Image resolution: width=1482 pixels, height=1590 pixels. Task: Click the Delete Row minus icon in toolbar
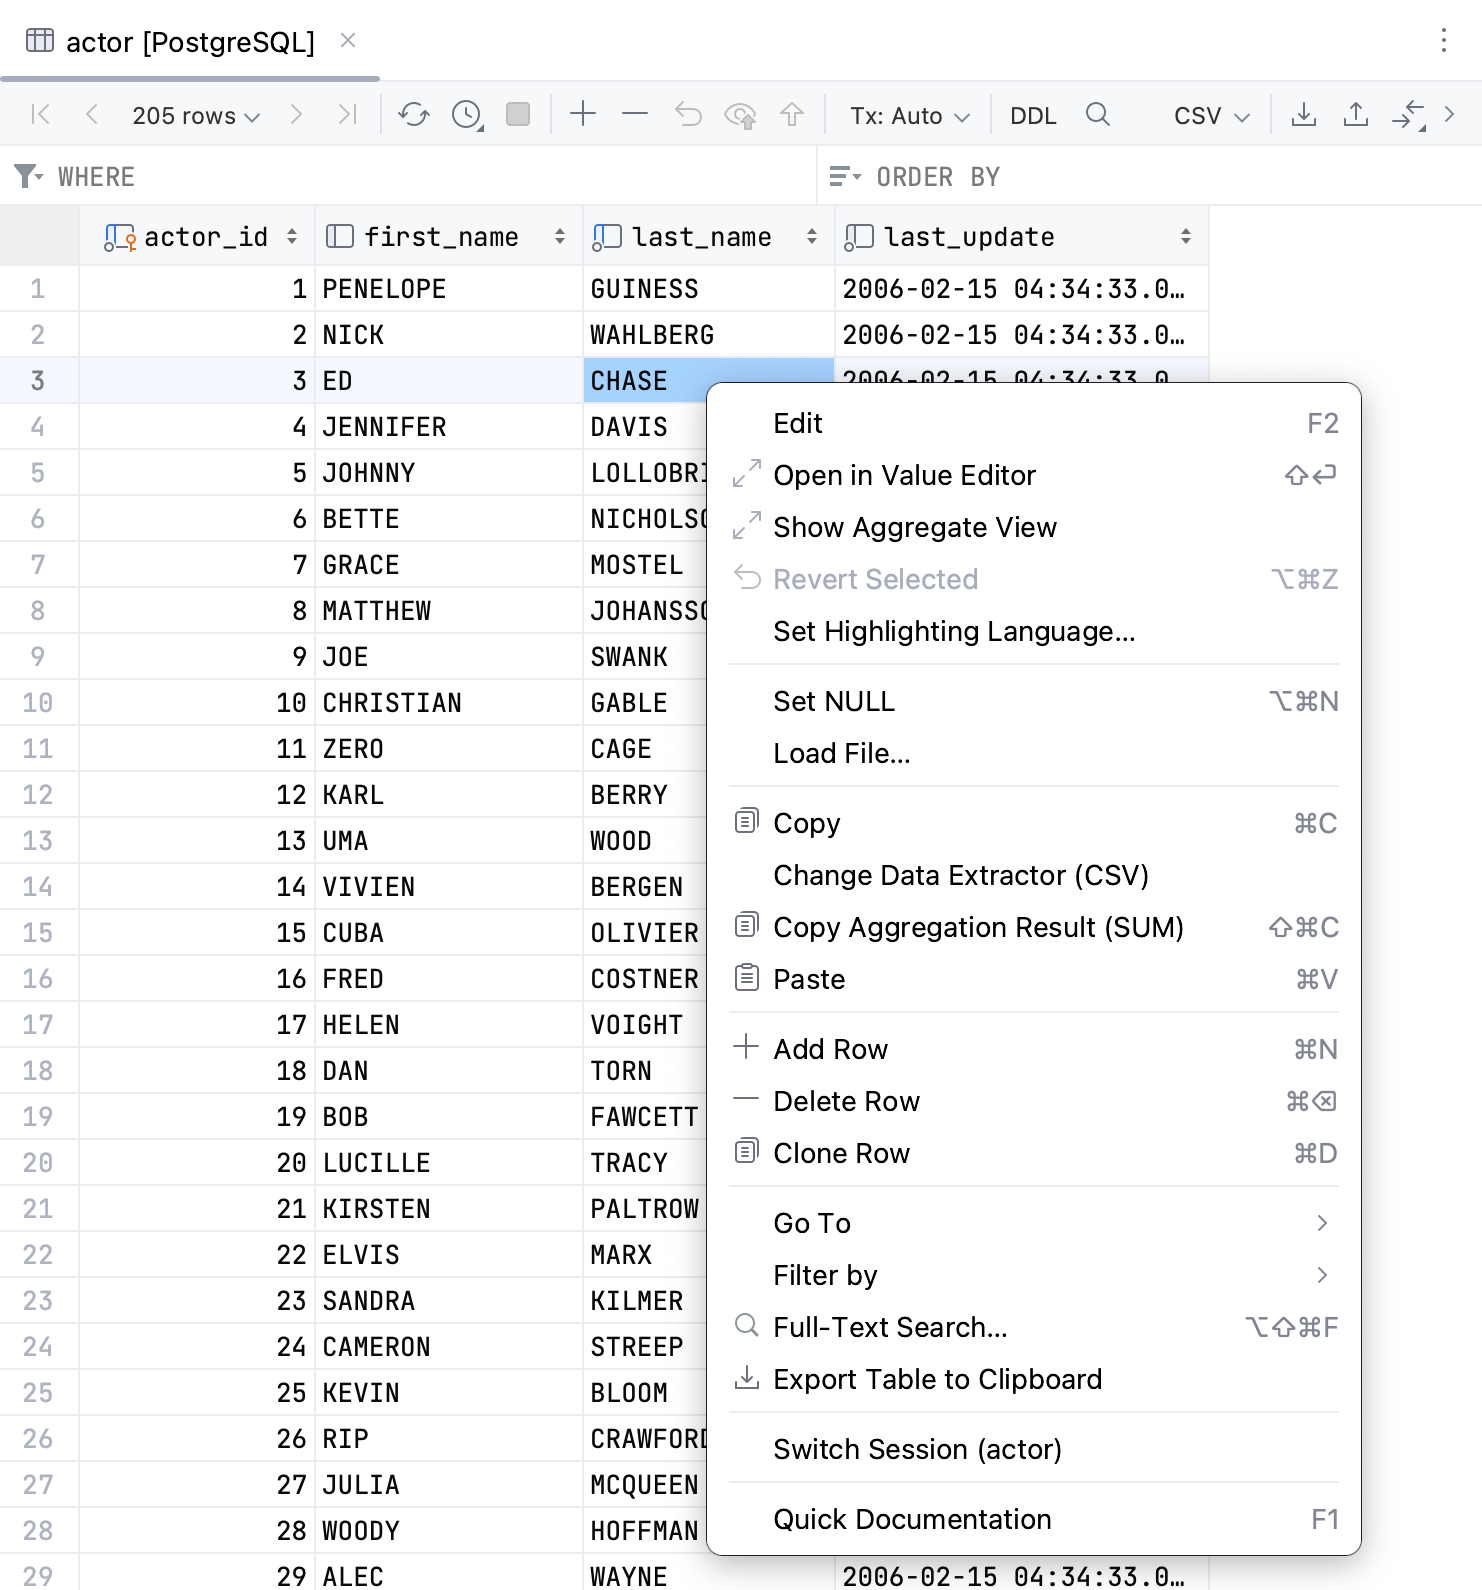(635, 115)
